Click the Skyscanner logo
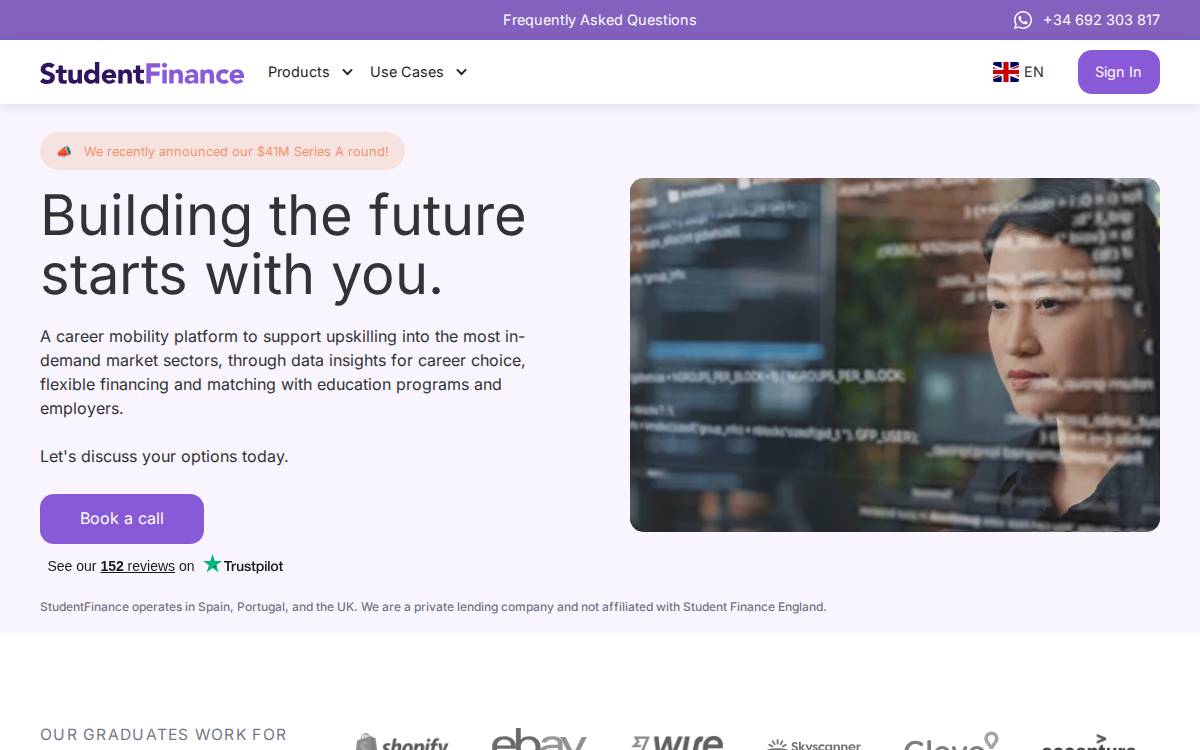Screen dimensions: 1200x750 [x=814, y=744]
